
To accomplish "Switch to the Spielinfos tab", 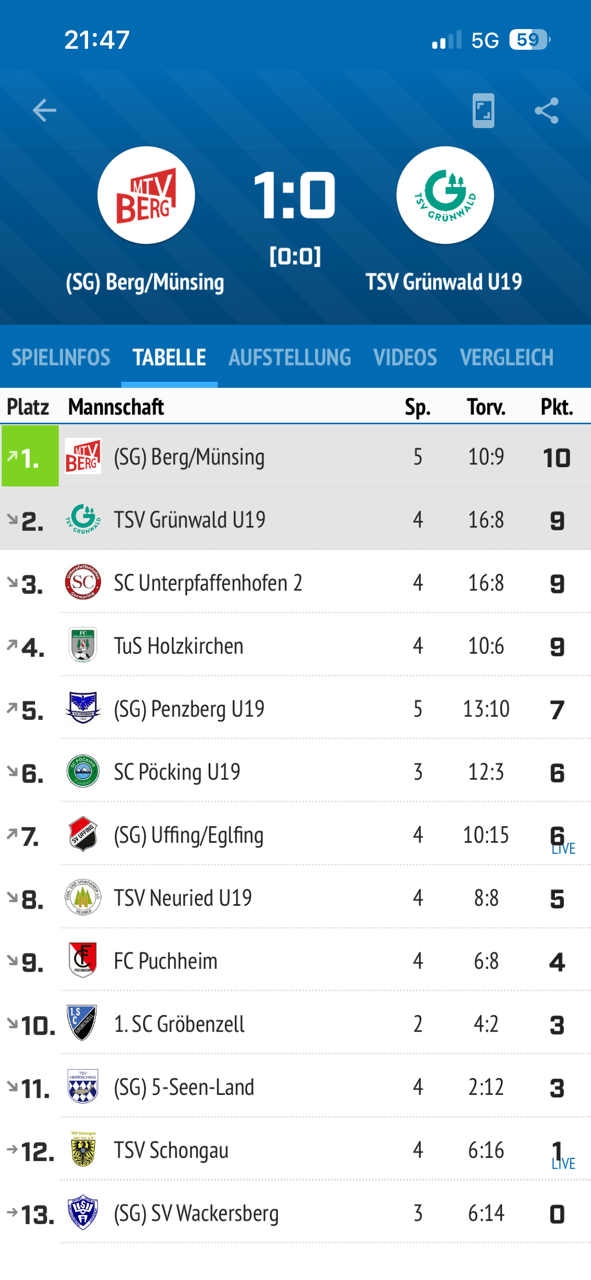I will [x=61, y=357].
